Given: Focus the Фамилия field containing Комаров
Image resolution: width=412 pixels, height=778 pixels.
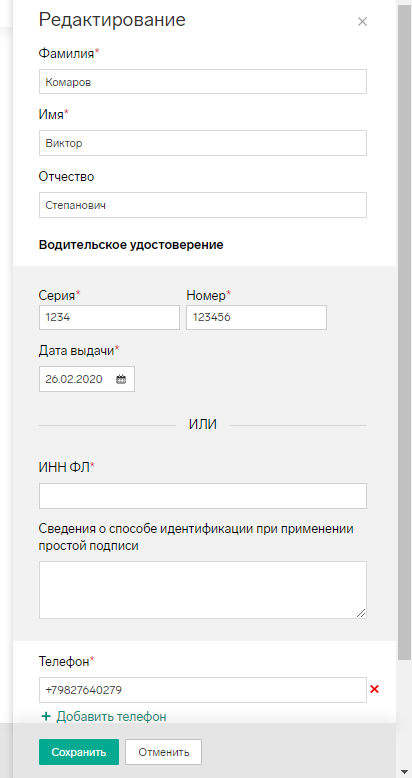Looking at the screenshot, I should [x=203, y=82].
